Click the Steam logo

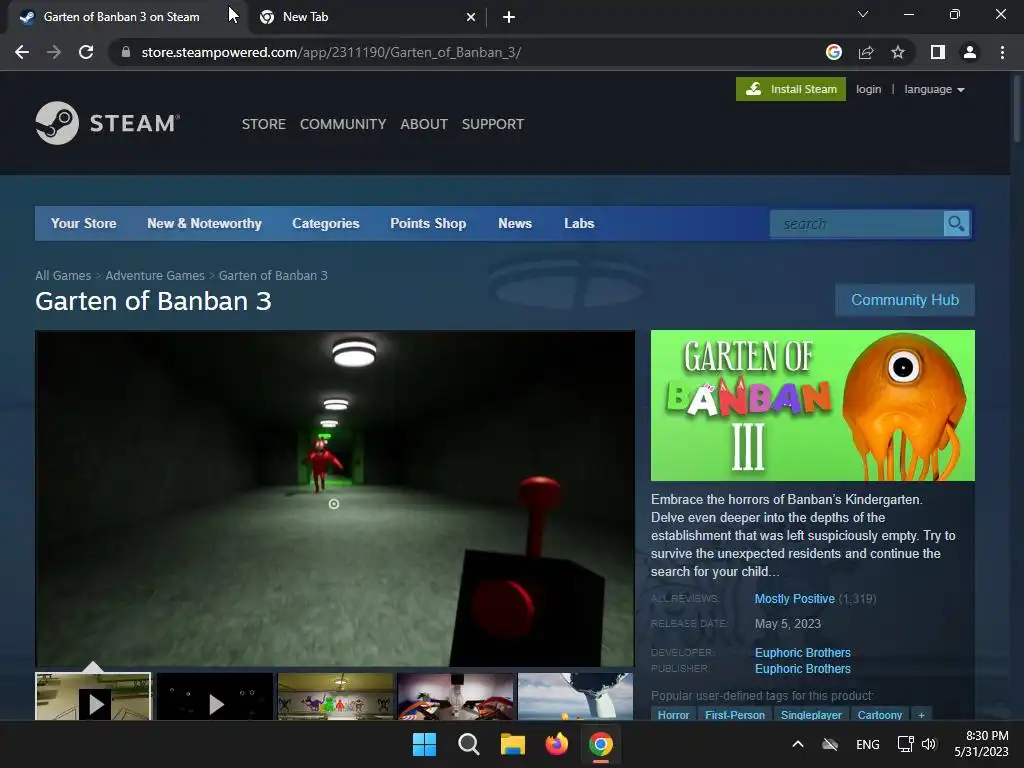(x=108, y=123)
